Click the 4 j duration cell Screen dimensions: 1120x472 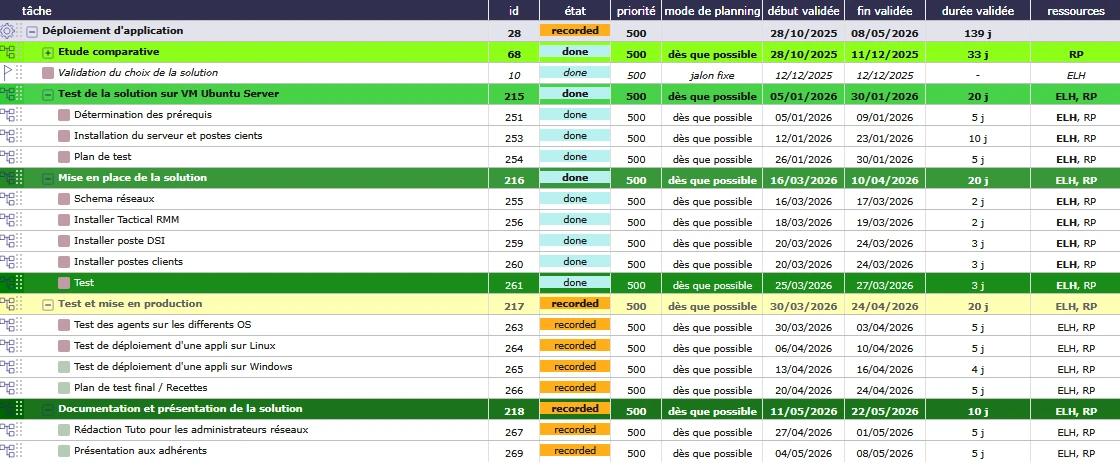[977, 369]
